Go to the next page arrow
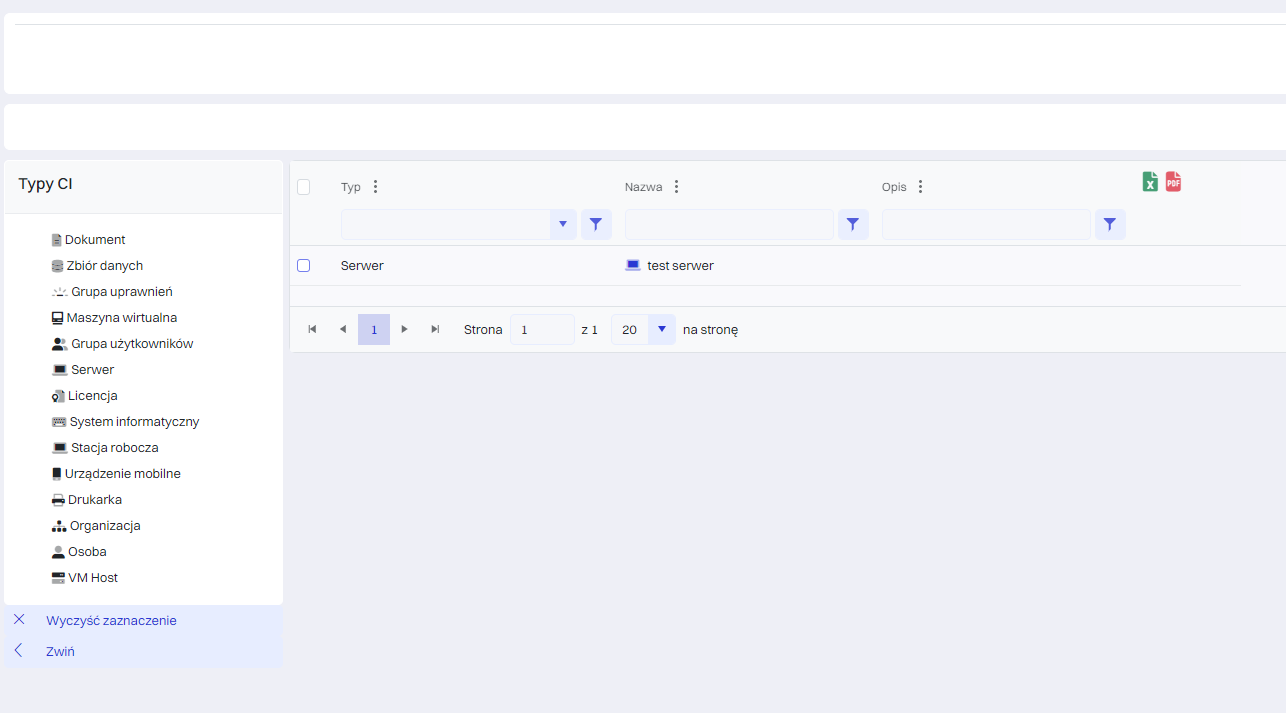The width and height of the screenshot is (1286, 713). point(404,329)
